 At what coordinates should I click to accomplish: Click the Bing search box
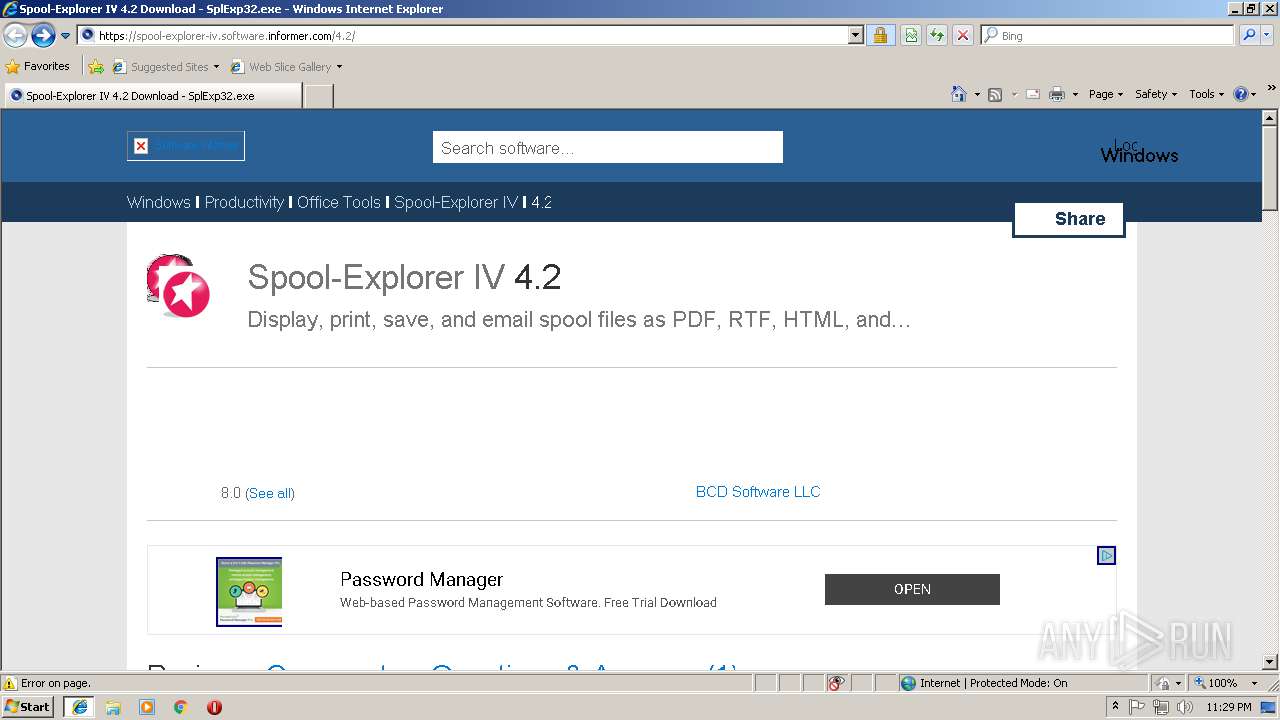[x=1107, y=35]
